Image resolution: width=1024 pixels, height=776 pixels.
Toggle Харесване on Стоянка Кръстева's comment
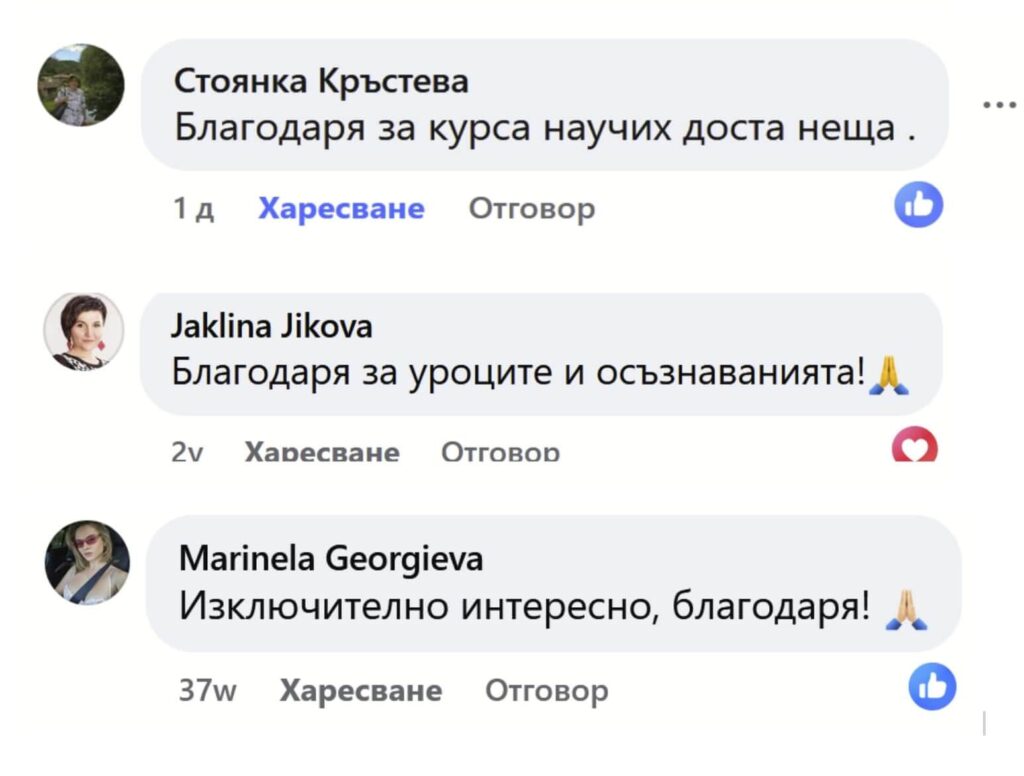pyautogui.click(x=341, y=208)
